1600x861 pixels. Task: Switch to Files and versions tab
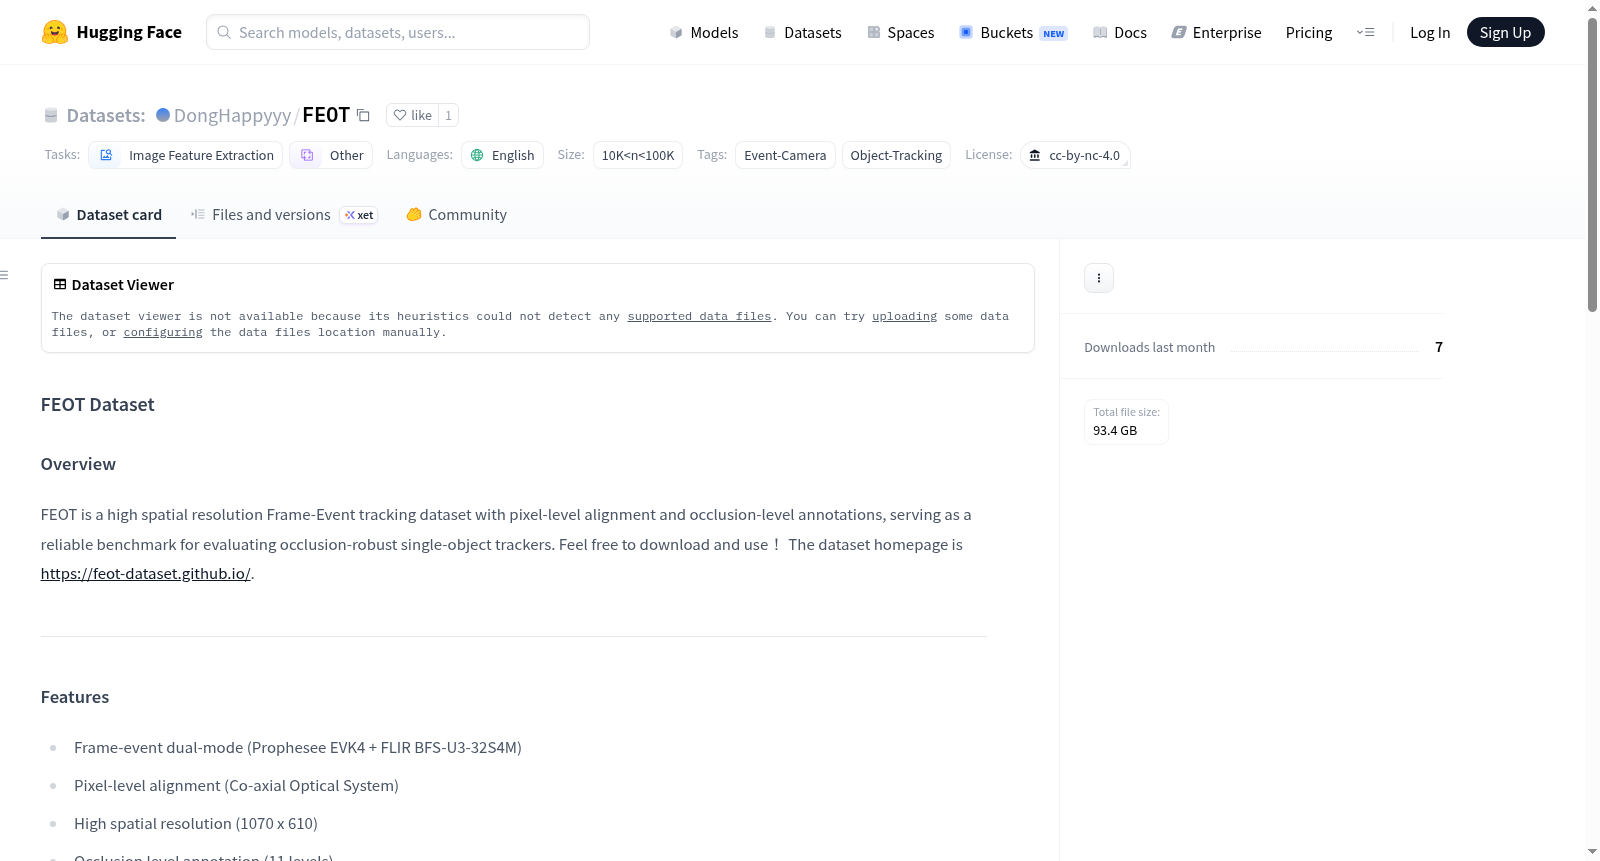[284, 215]
